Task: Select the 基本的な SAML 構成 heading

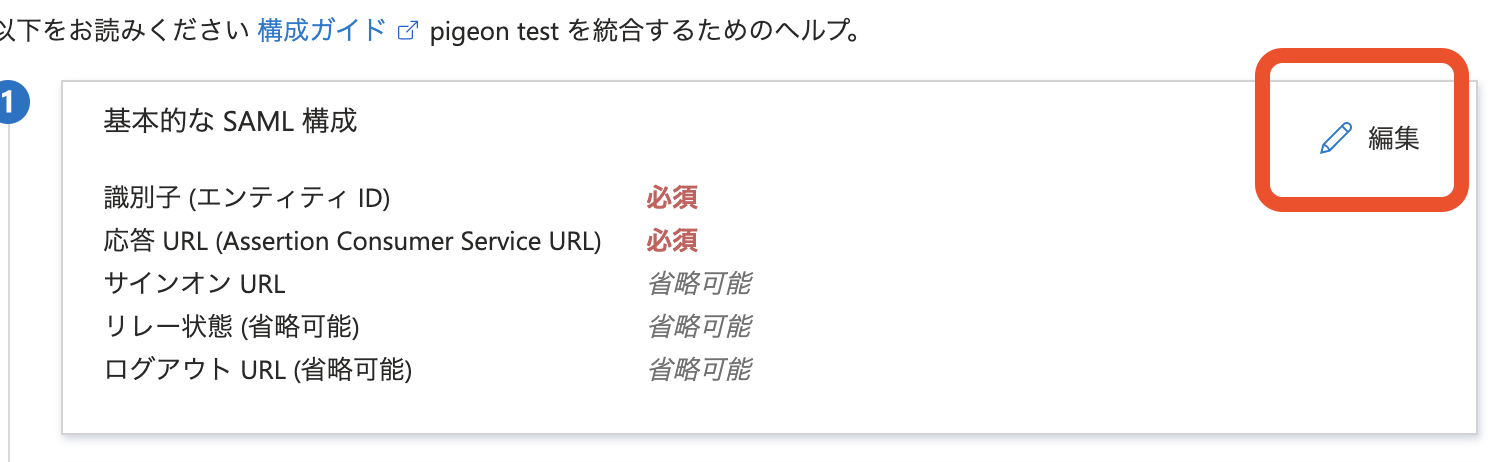Action: (x=230, y=121)
